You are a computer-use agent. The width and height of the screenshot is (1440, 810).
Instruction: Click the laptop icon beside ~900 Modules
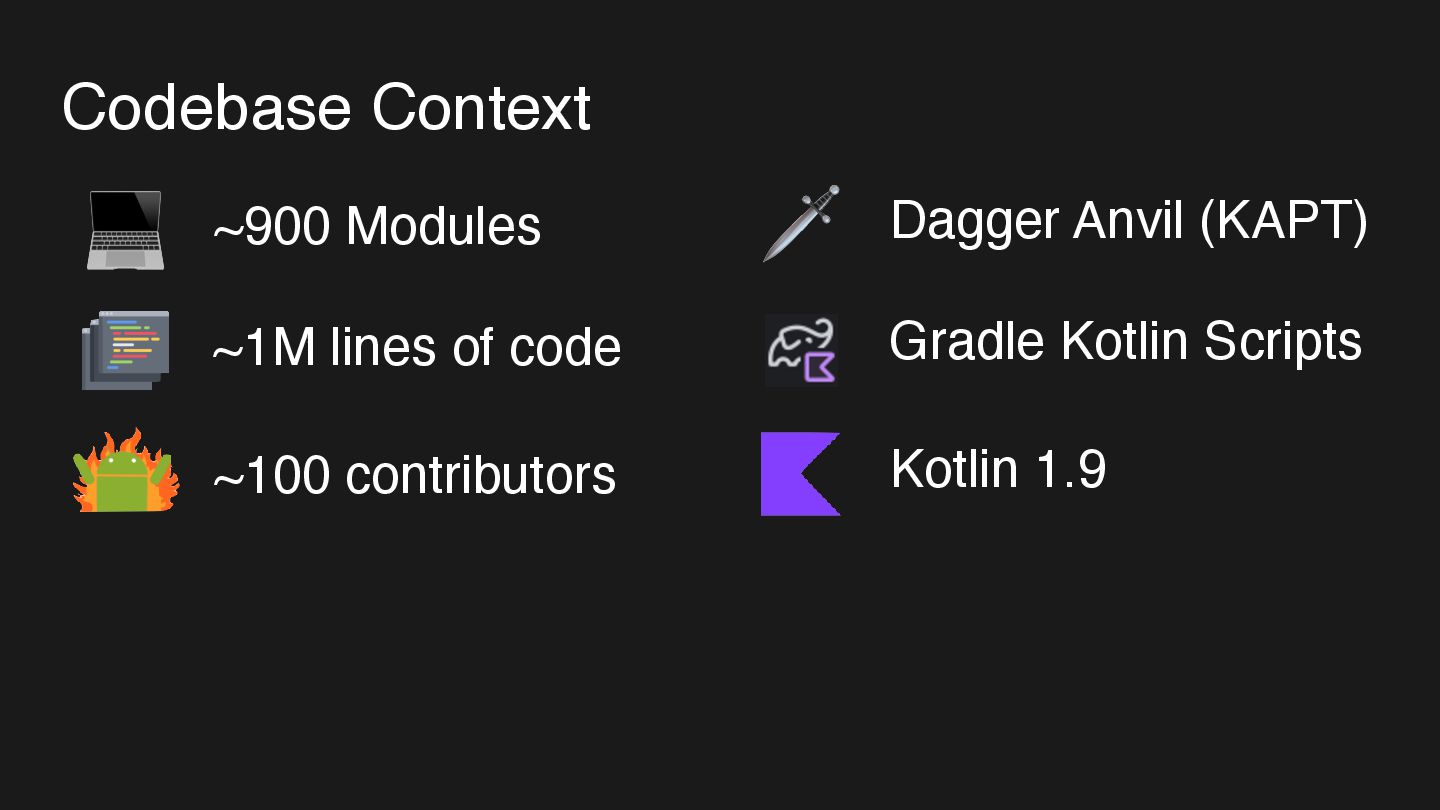125,230
